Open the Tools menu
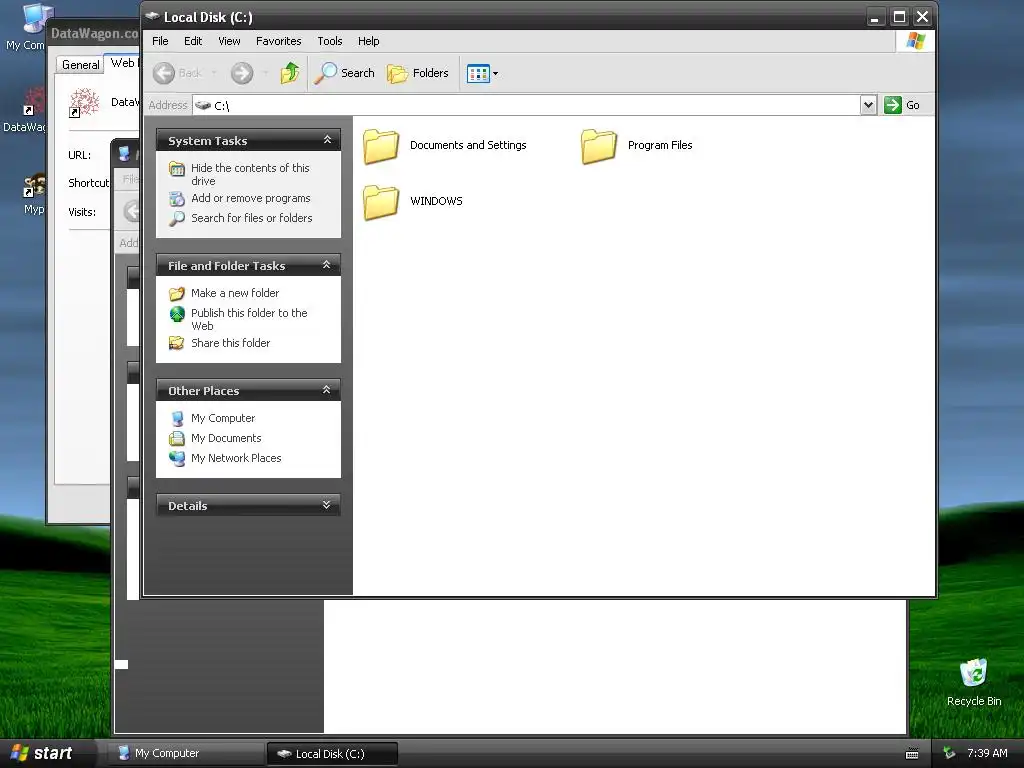Image resolution: width=1024 pixels, height=768 pixels. (x=330, y=41)
